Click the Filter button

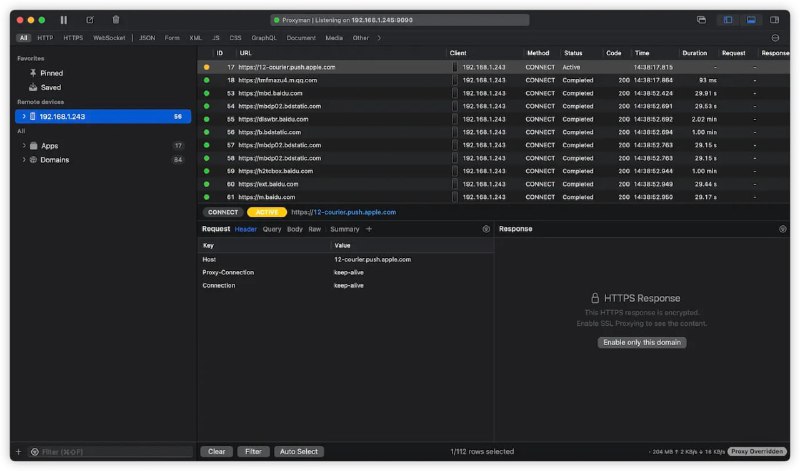(x=253, y=452)
